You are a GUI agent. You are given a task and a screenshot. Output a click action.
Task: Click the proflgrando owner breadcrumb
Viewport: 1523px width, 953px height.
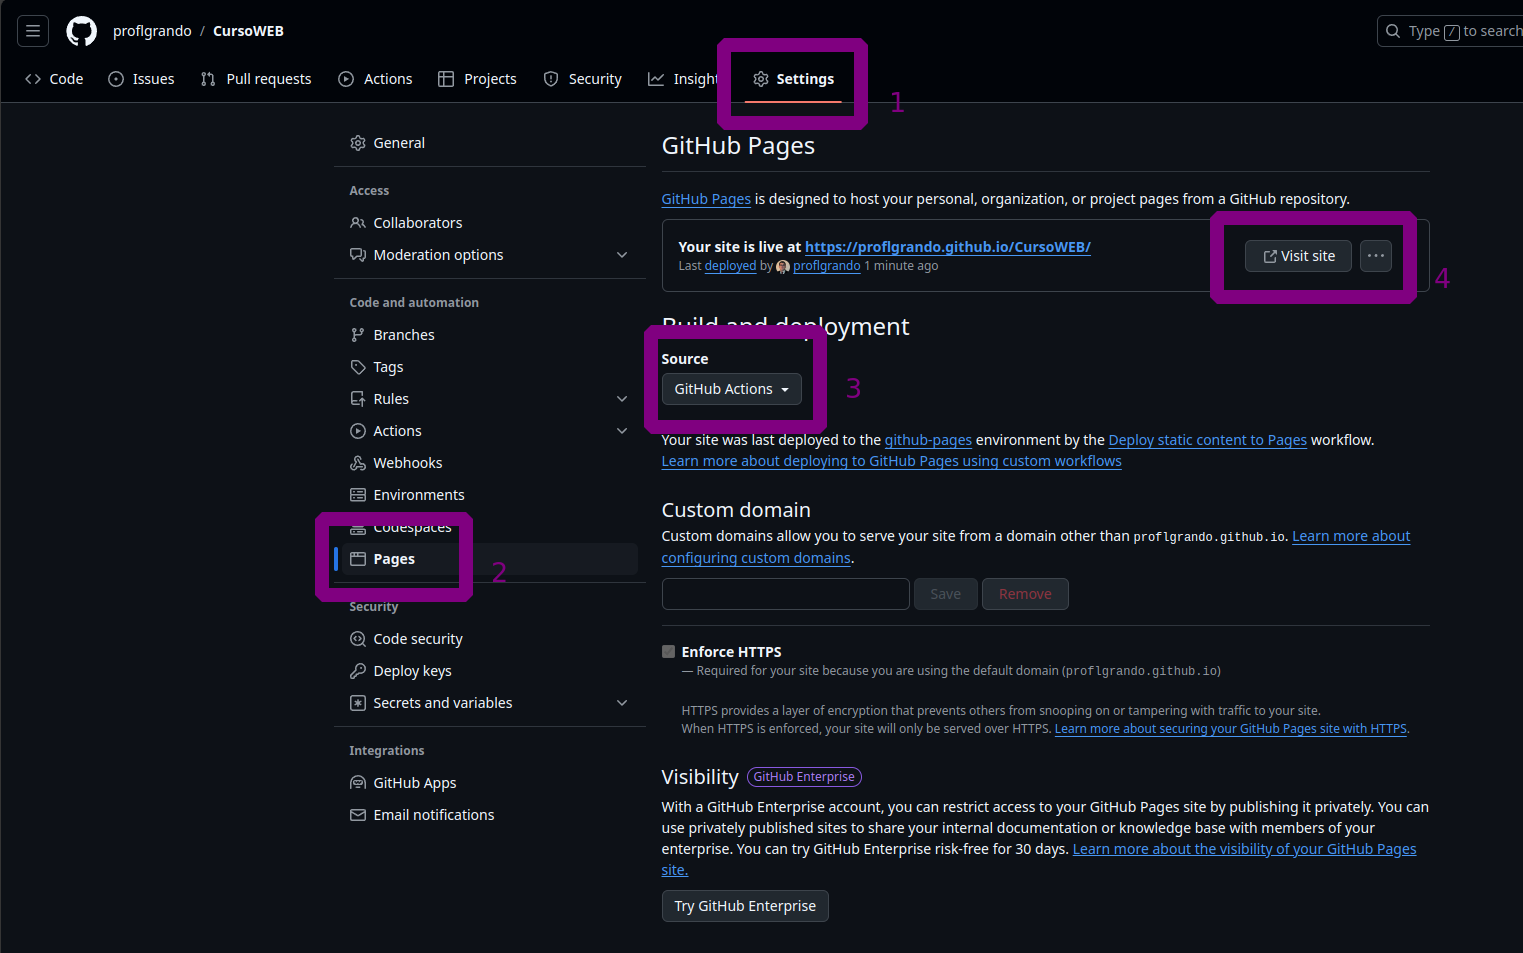pos(152,31)
